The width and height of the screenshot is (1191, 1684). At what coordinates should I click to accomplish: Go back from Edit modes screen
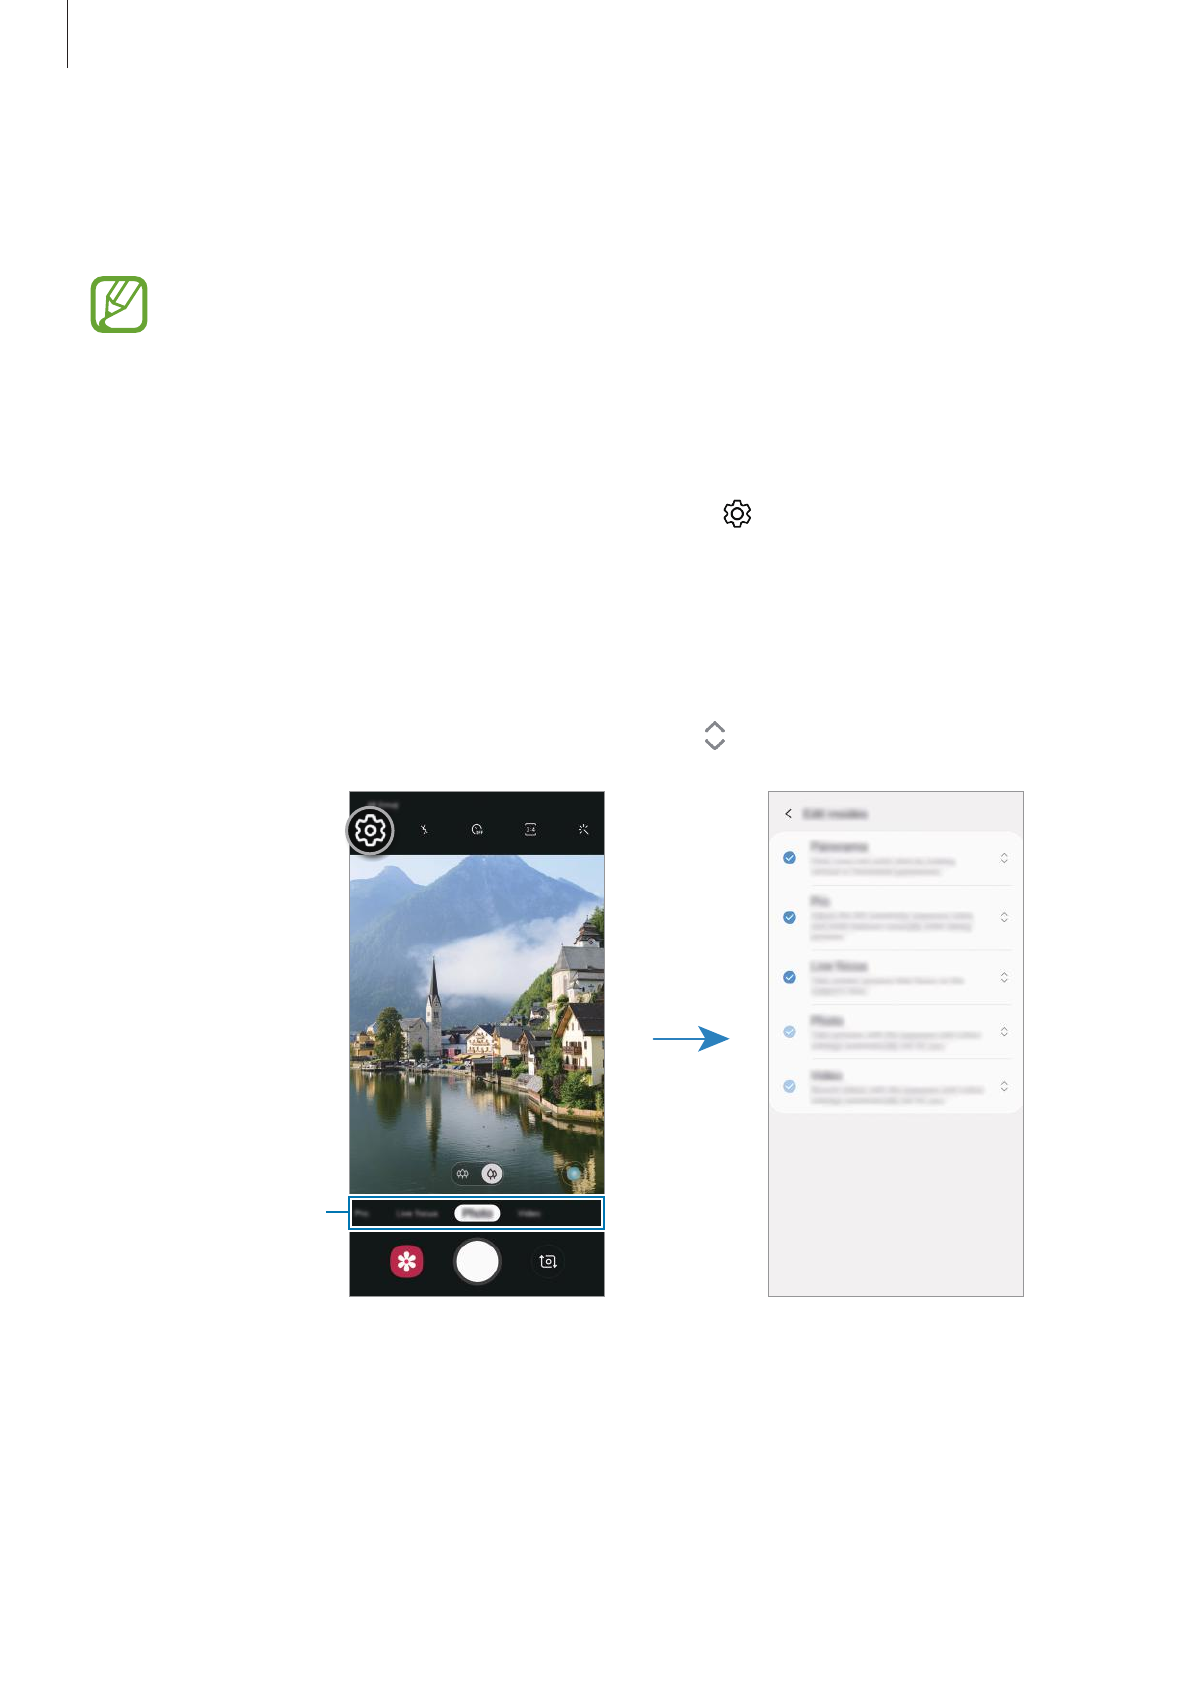coord(788,814)
